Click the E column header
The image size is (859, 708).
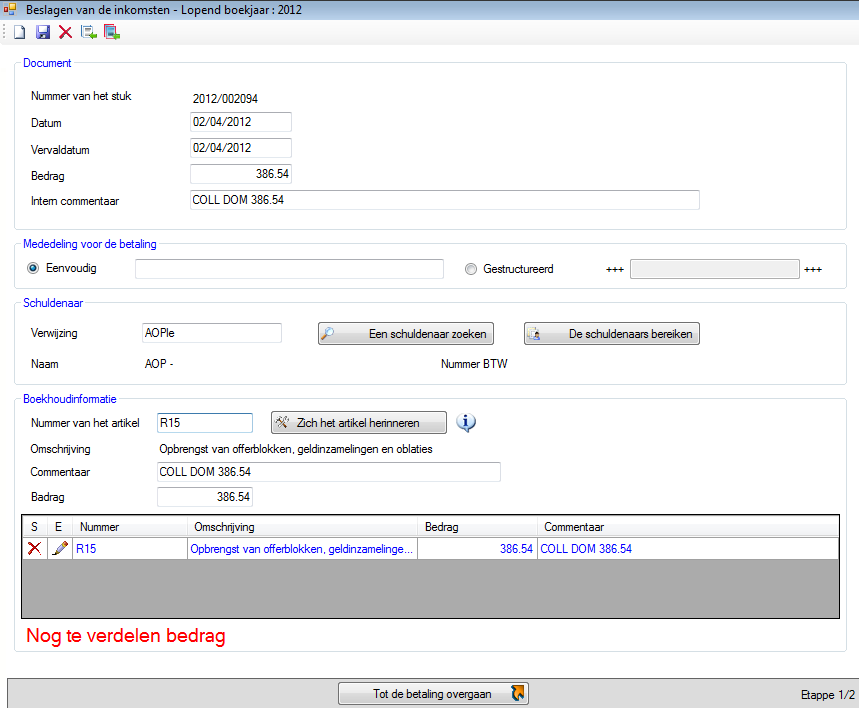click(x=59, y=527)
